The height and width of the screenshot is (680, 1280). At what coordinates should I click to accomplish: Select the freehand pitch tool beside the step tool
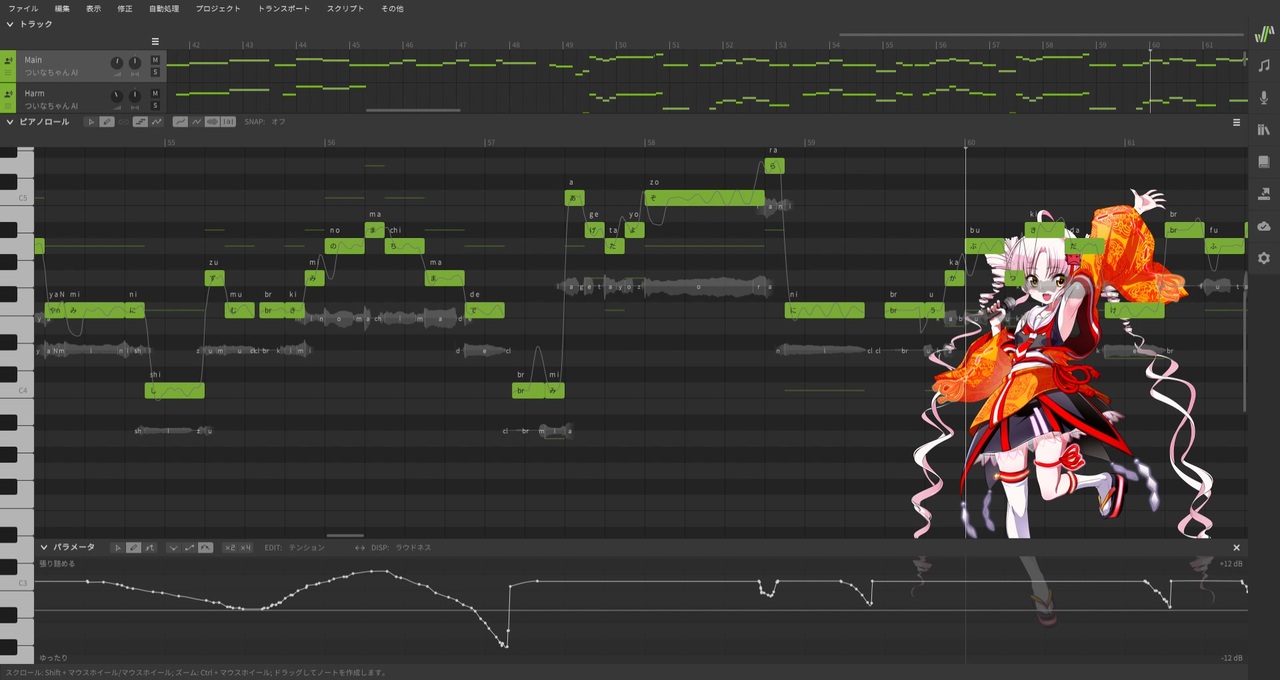(157, 122)
